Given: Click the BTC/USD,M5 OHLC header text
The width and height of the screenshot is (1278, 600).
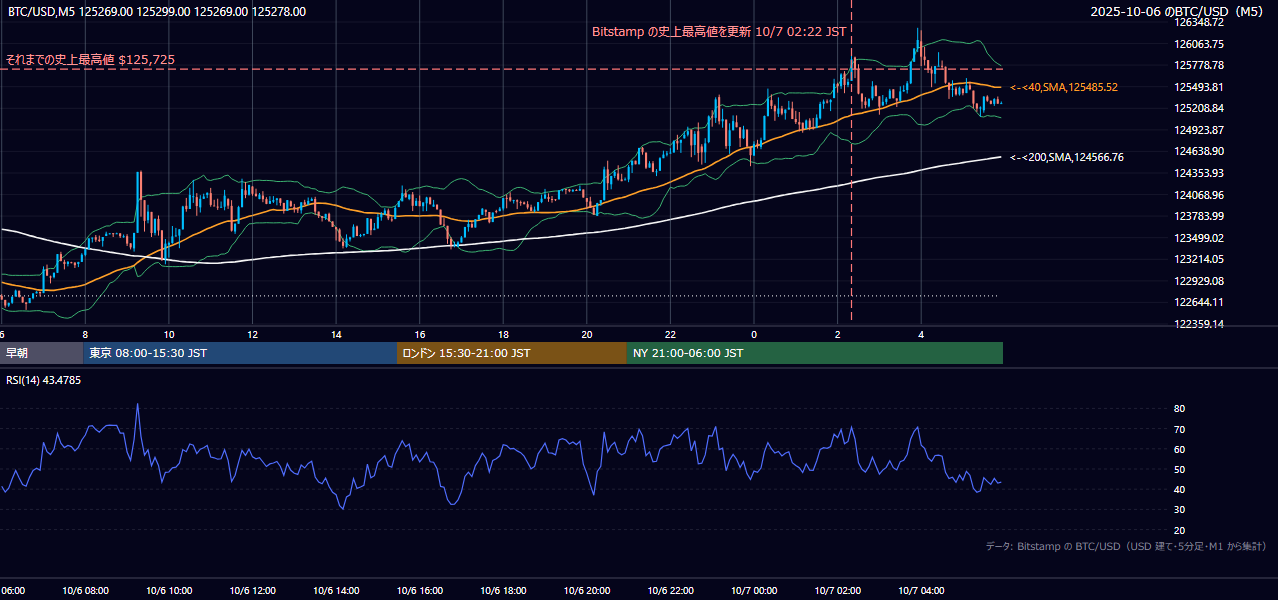Looking at the screenshot, I should pyautogui.click(x=157, y=12).
